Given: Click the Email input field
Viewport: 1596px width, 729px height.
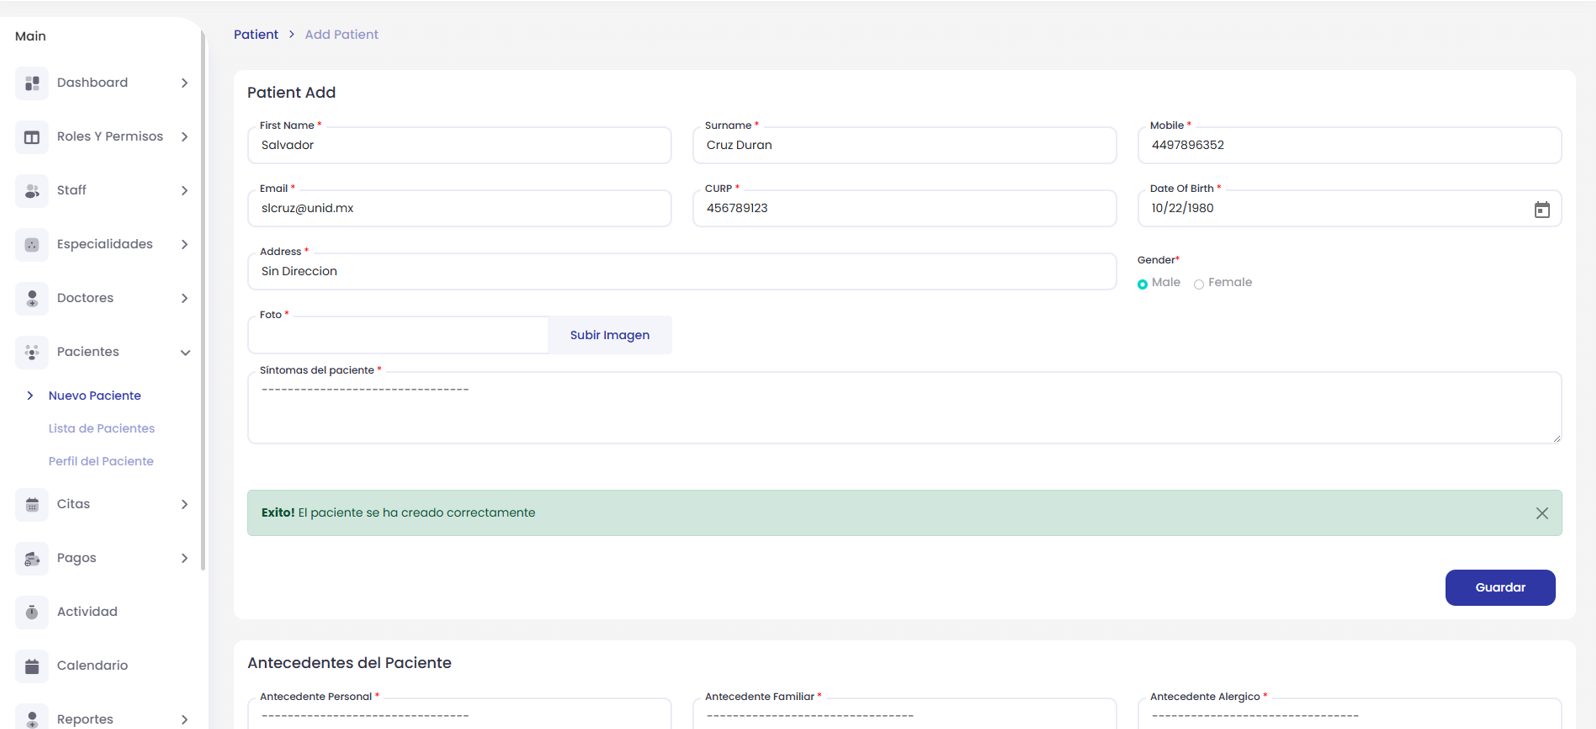Looking at the screenshot, I should pyautogui.click(x=459, y=208).
